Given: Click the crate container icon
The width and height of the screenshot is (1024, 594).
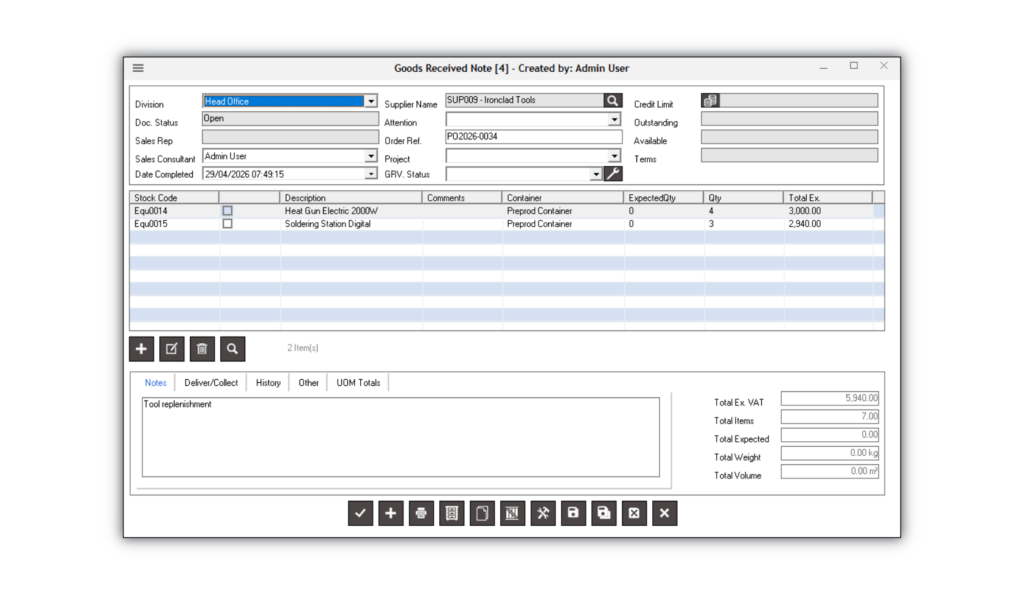Looking at the screenshot, I should pos(513,513).
